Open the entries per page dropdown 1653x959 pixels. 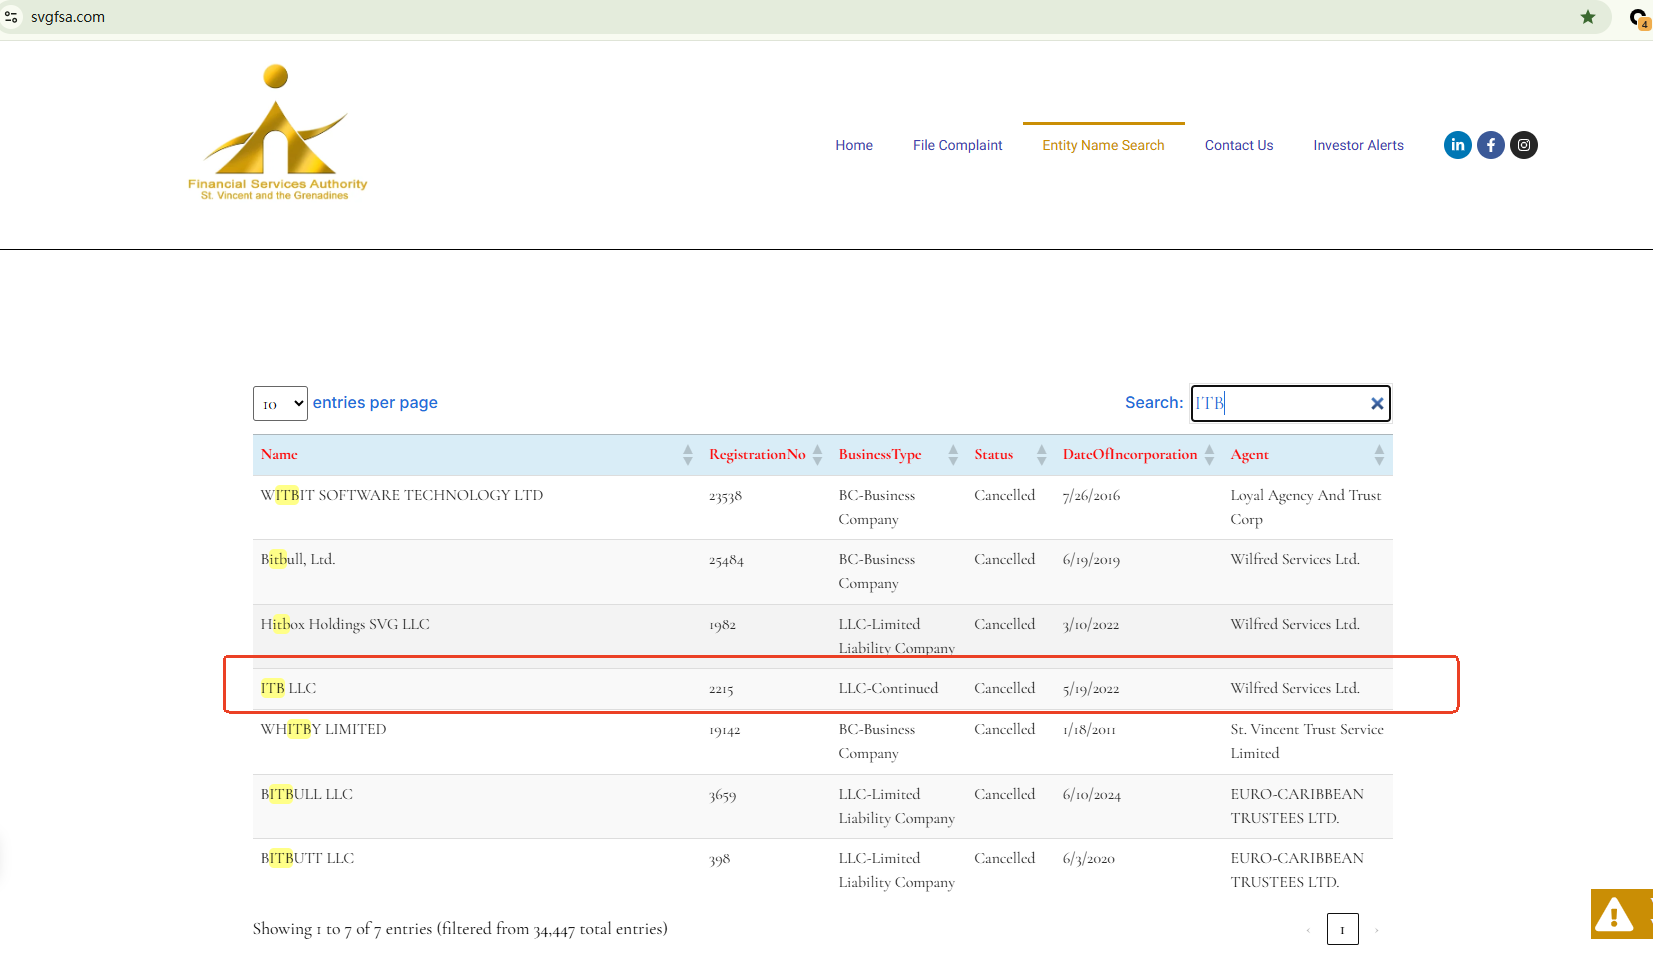point(280,404)
